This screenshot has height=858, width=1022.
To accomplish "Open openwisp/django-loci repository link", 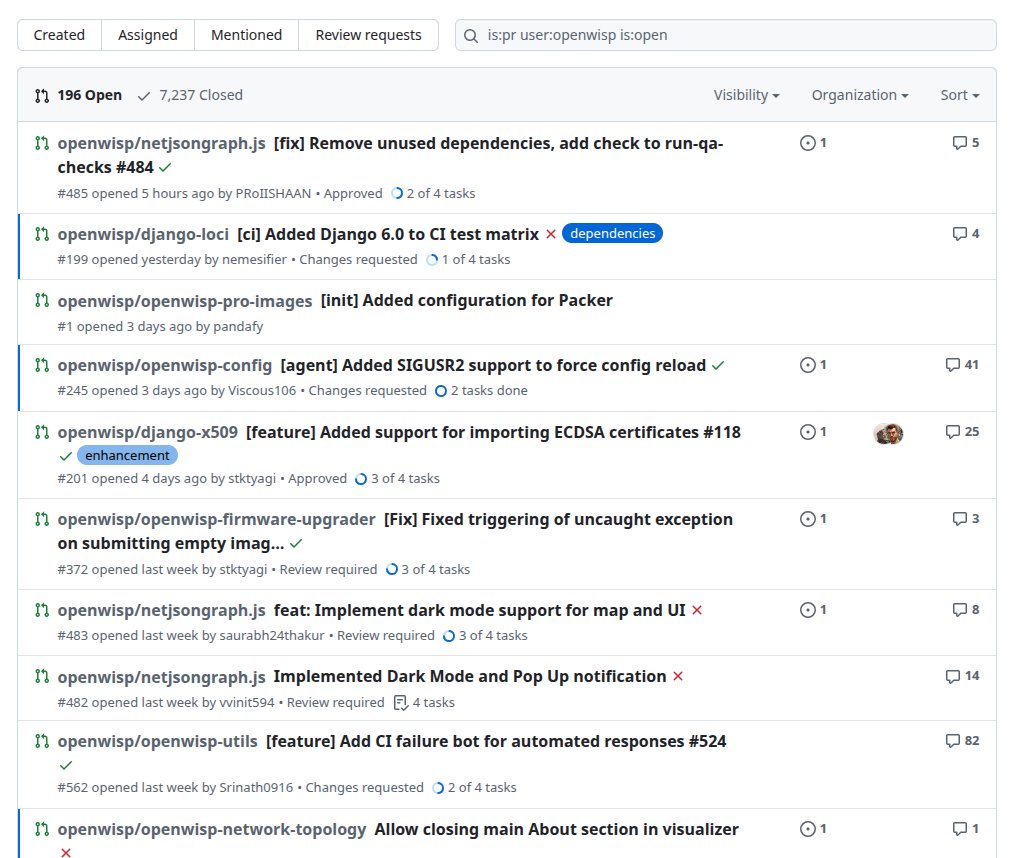I will [x=143, y=234].
